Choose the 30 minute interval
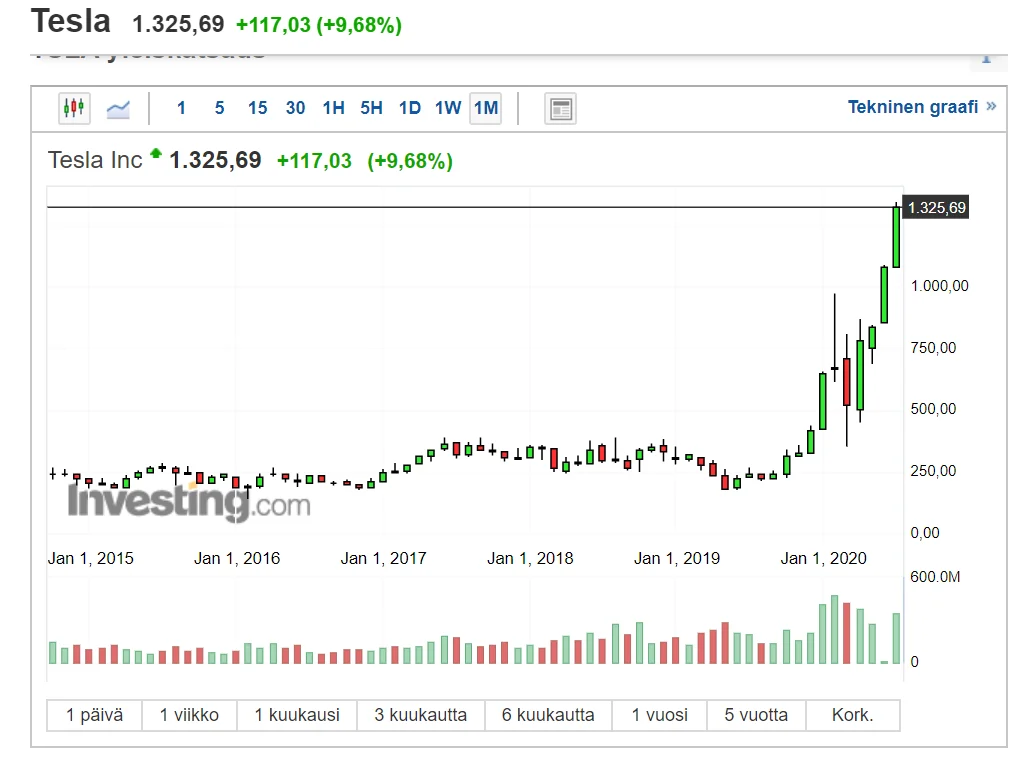The width and height of the screenshot is (1025, 762). pos(295,108)
